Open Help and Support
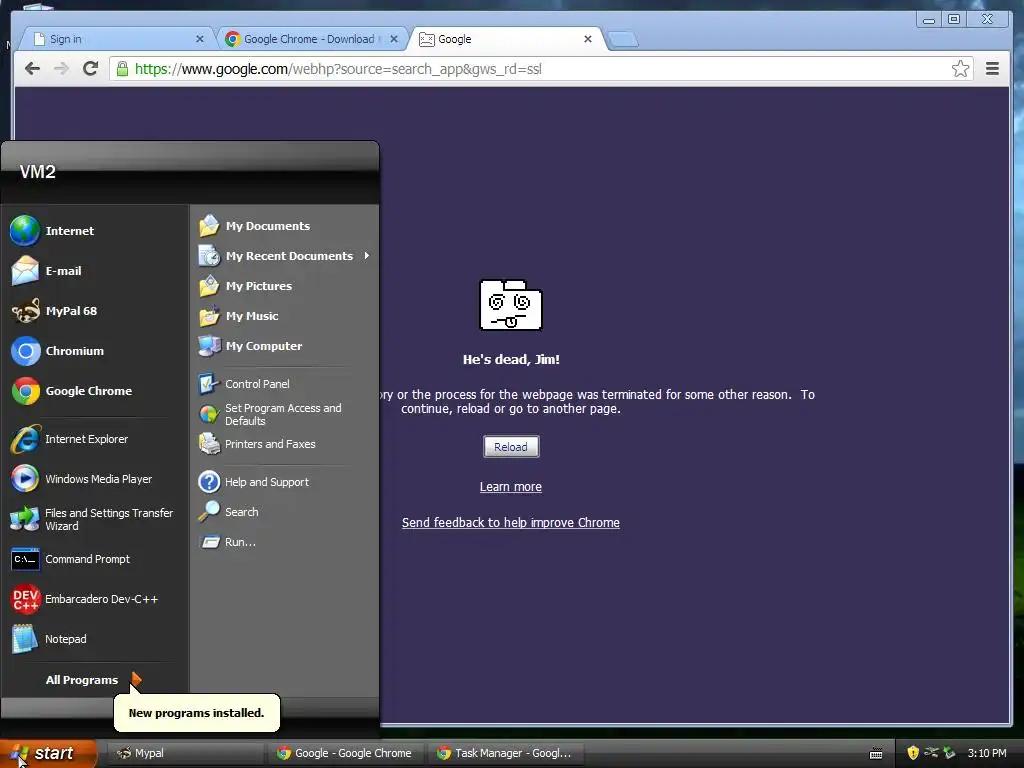 (x=285, y=482)
